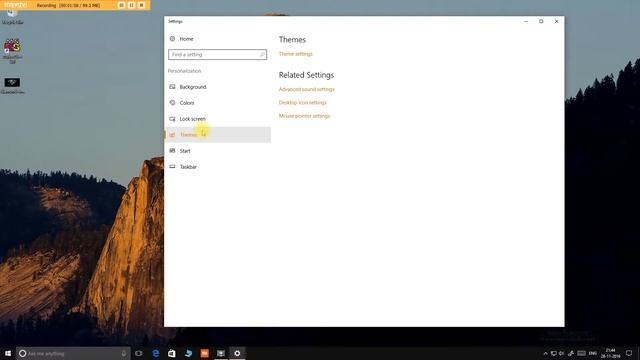The image size is (640, 360).
Task: Open the colorful desktop shortcut with S logo
Action: coord(12,51)
